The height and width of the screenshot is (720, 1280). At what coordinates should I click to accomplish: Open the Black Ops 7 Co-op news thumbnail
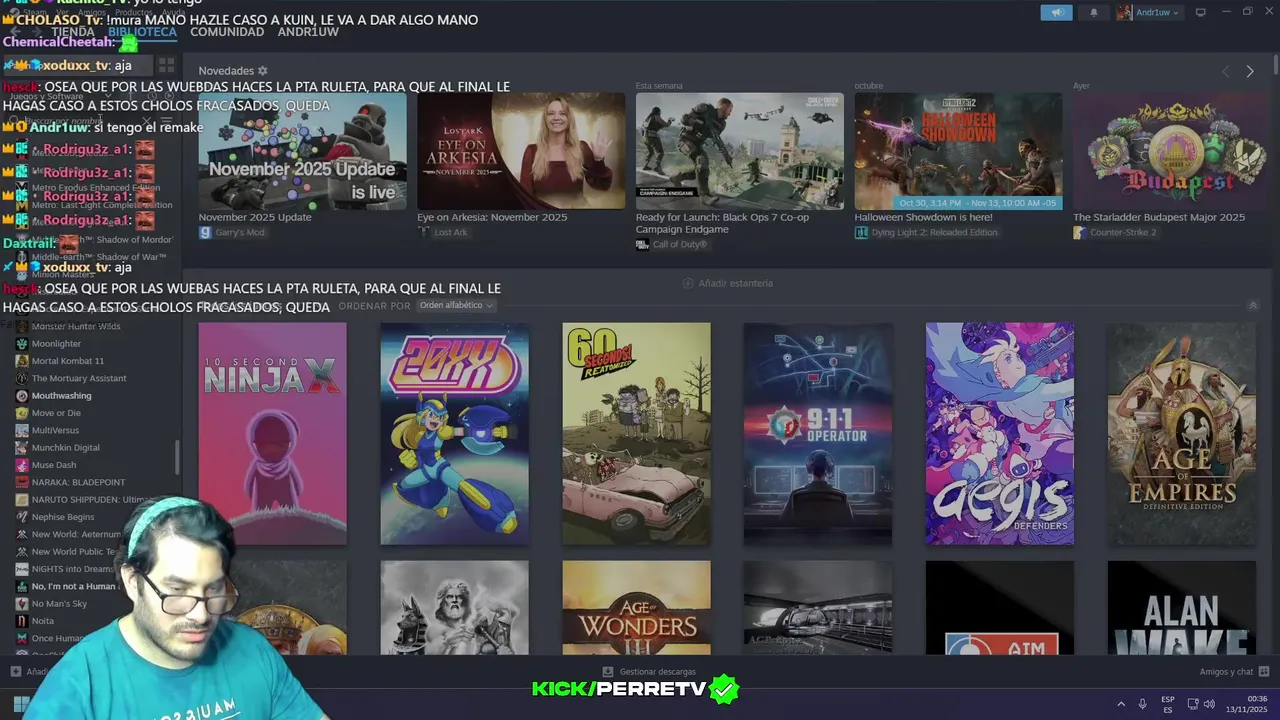click(739, 151)
